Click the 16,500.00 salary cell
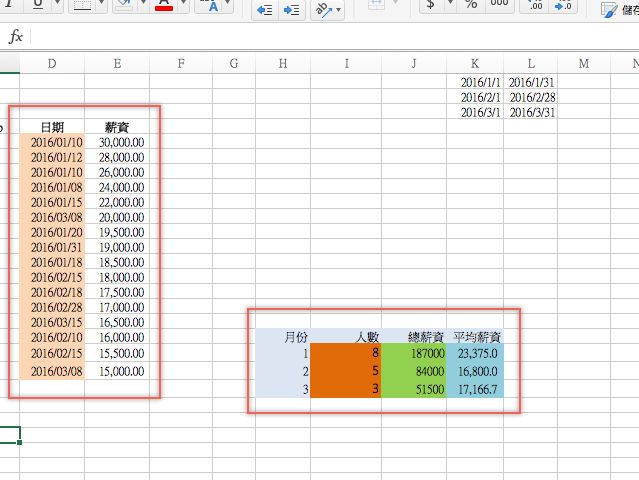639x480 pixels. point(117,322)
